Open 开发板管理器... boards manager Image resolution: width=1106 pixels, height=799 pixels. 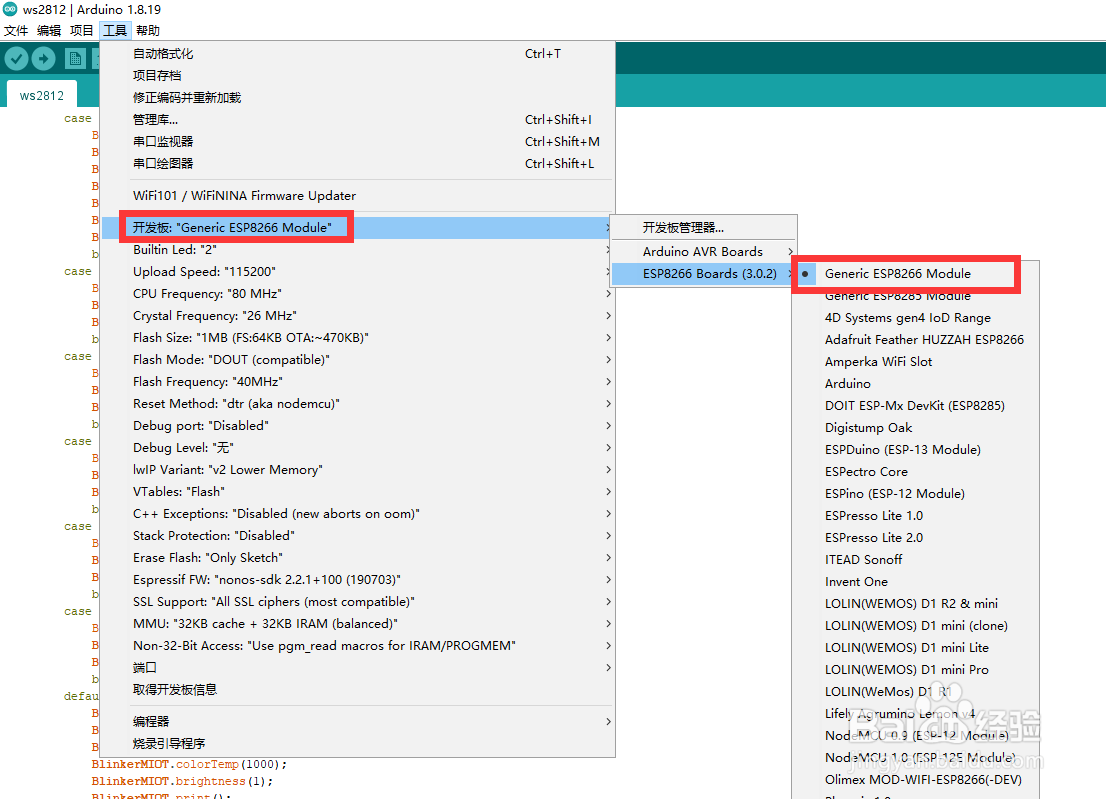(703, 228)
